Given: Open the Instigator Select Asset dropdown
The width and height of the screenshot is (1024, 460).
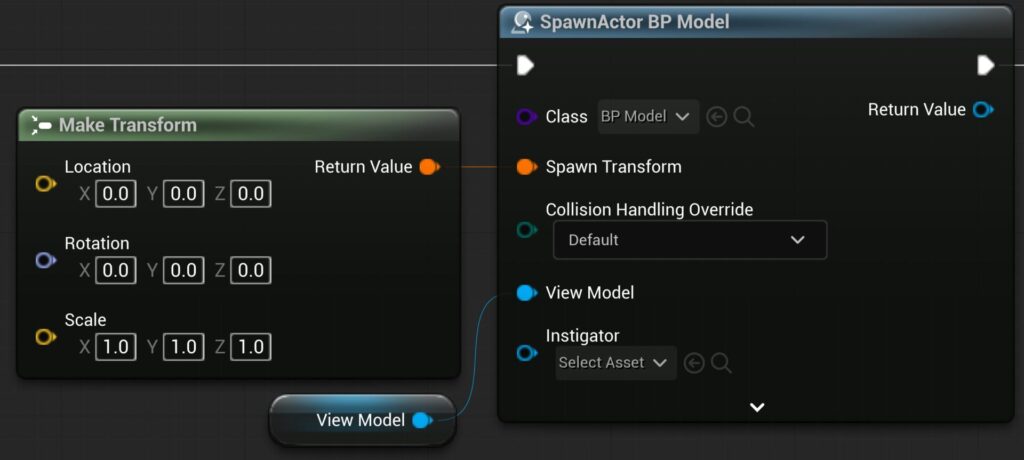Looking at the screenshot, I should click(x=615, y=363).
